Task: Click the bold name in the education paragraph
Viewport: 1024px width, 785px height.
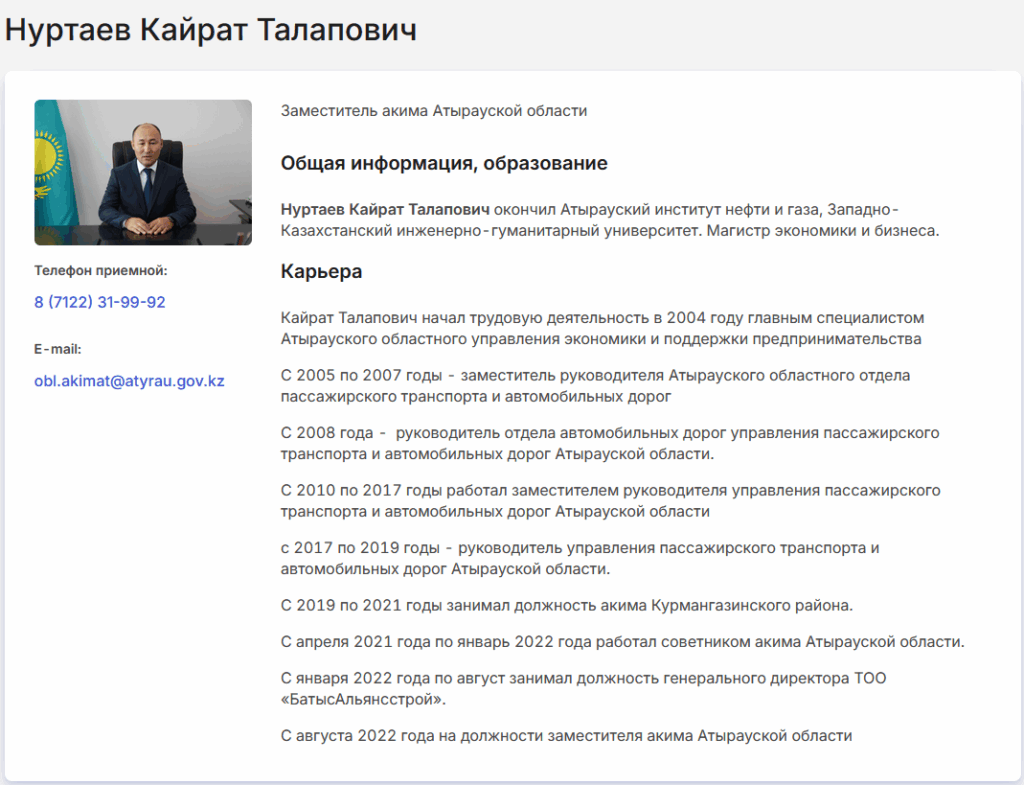Action: coord(386,209)
